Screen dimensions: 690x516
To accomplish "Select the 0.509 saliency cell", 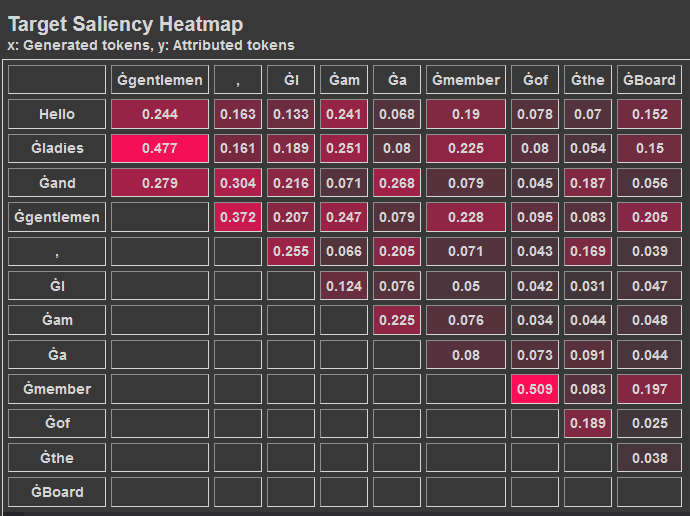I will coord(535,389).
